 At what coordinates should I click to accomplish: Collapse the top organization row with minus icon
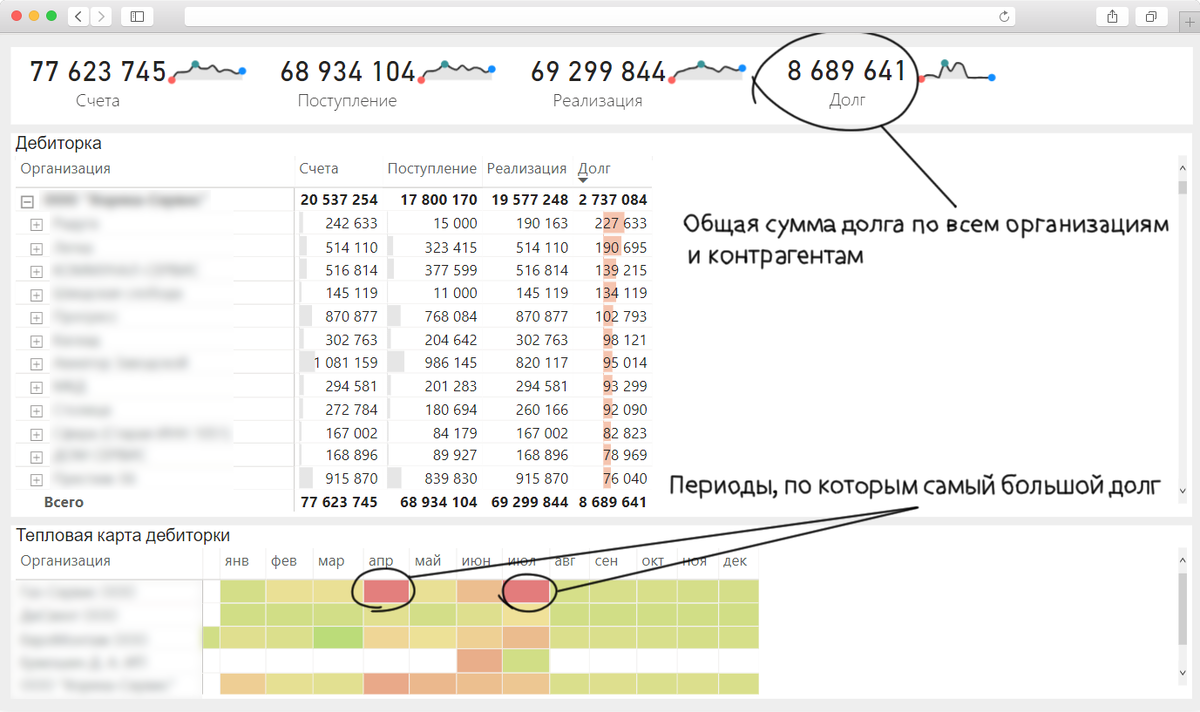[27, 201]
